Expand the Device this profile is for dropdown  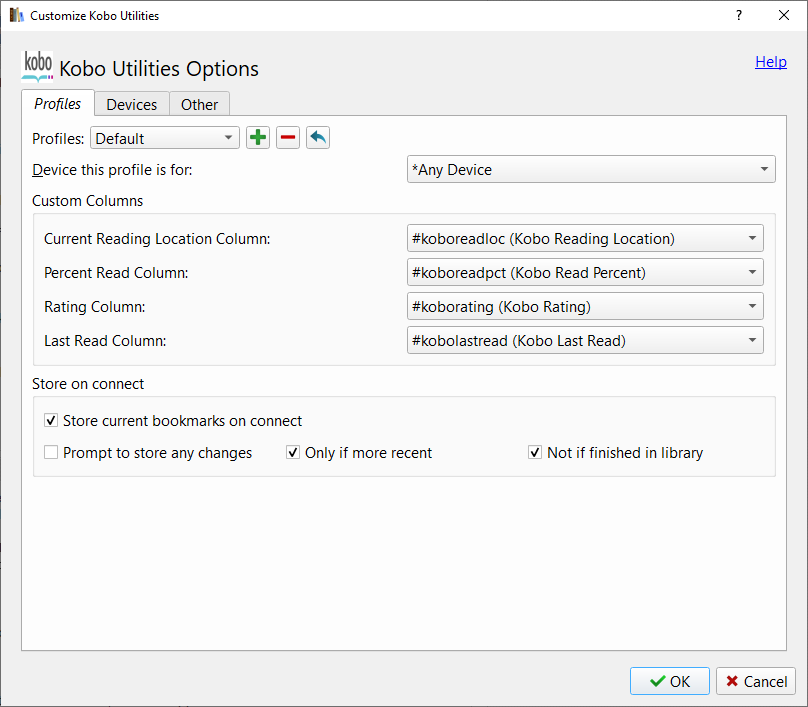point(591,170)
